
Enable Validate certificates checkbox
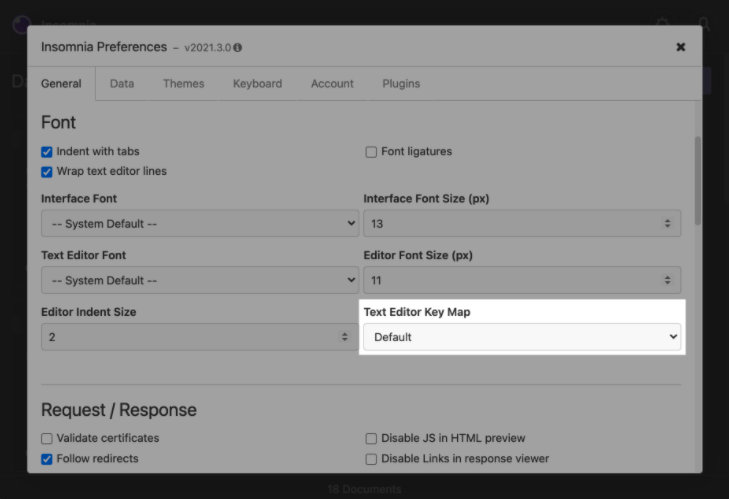(46, 439)
